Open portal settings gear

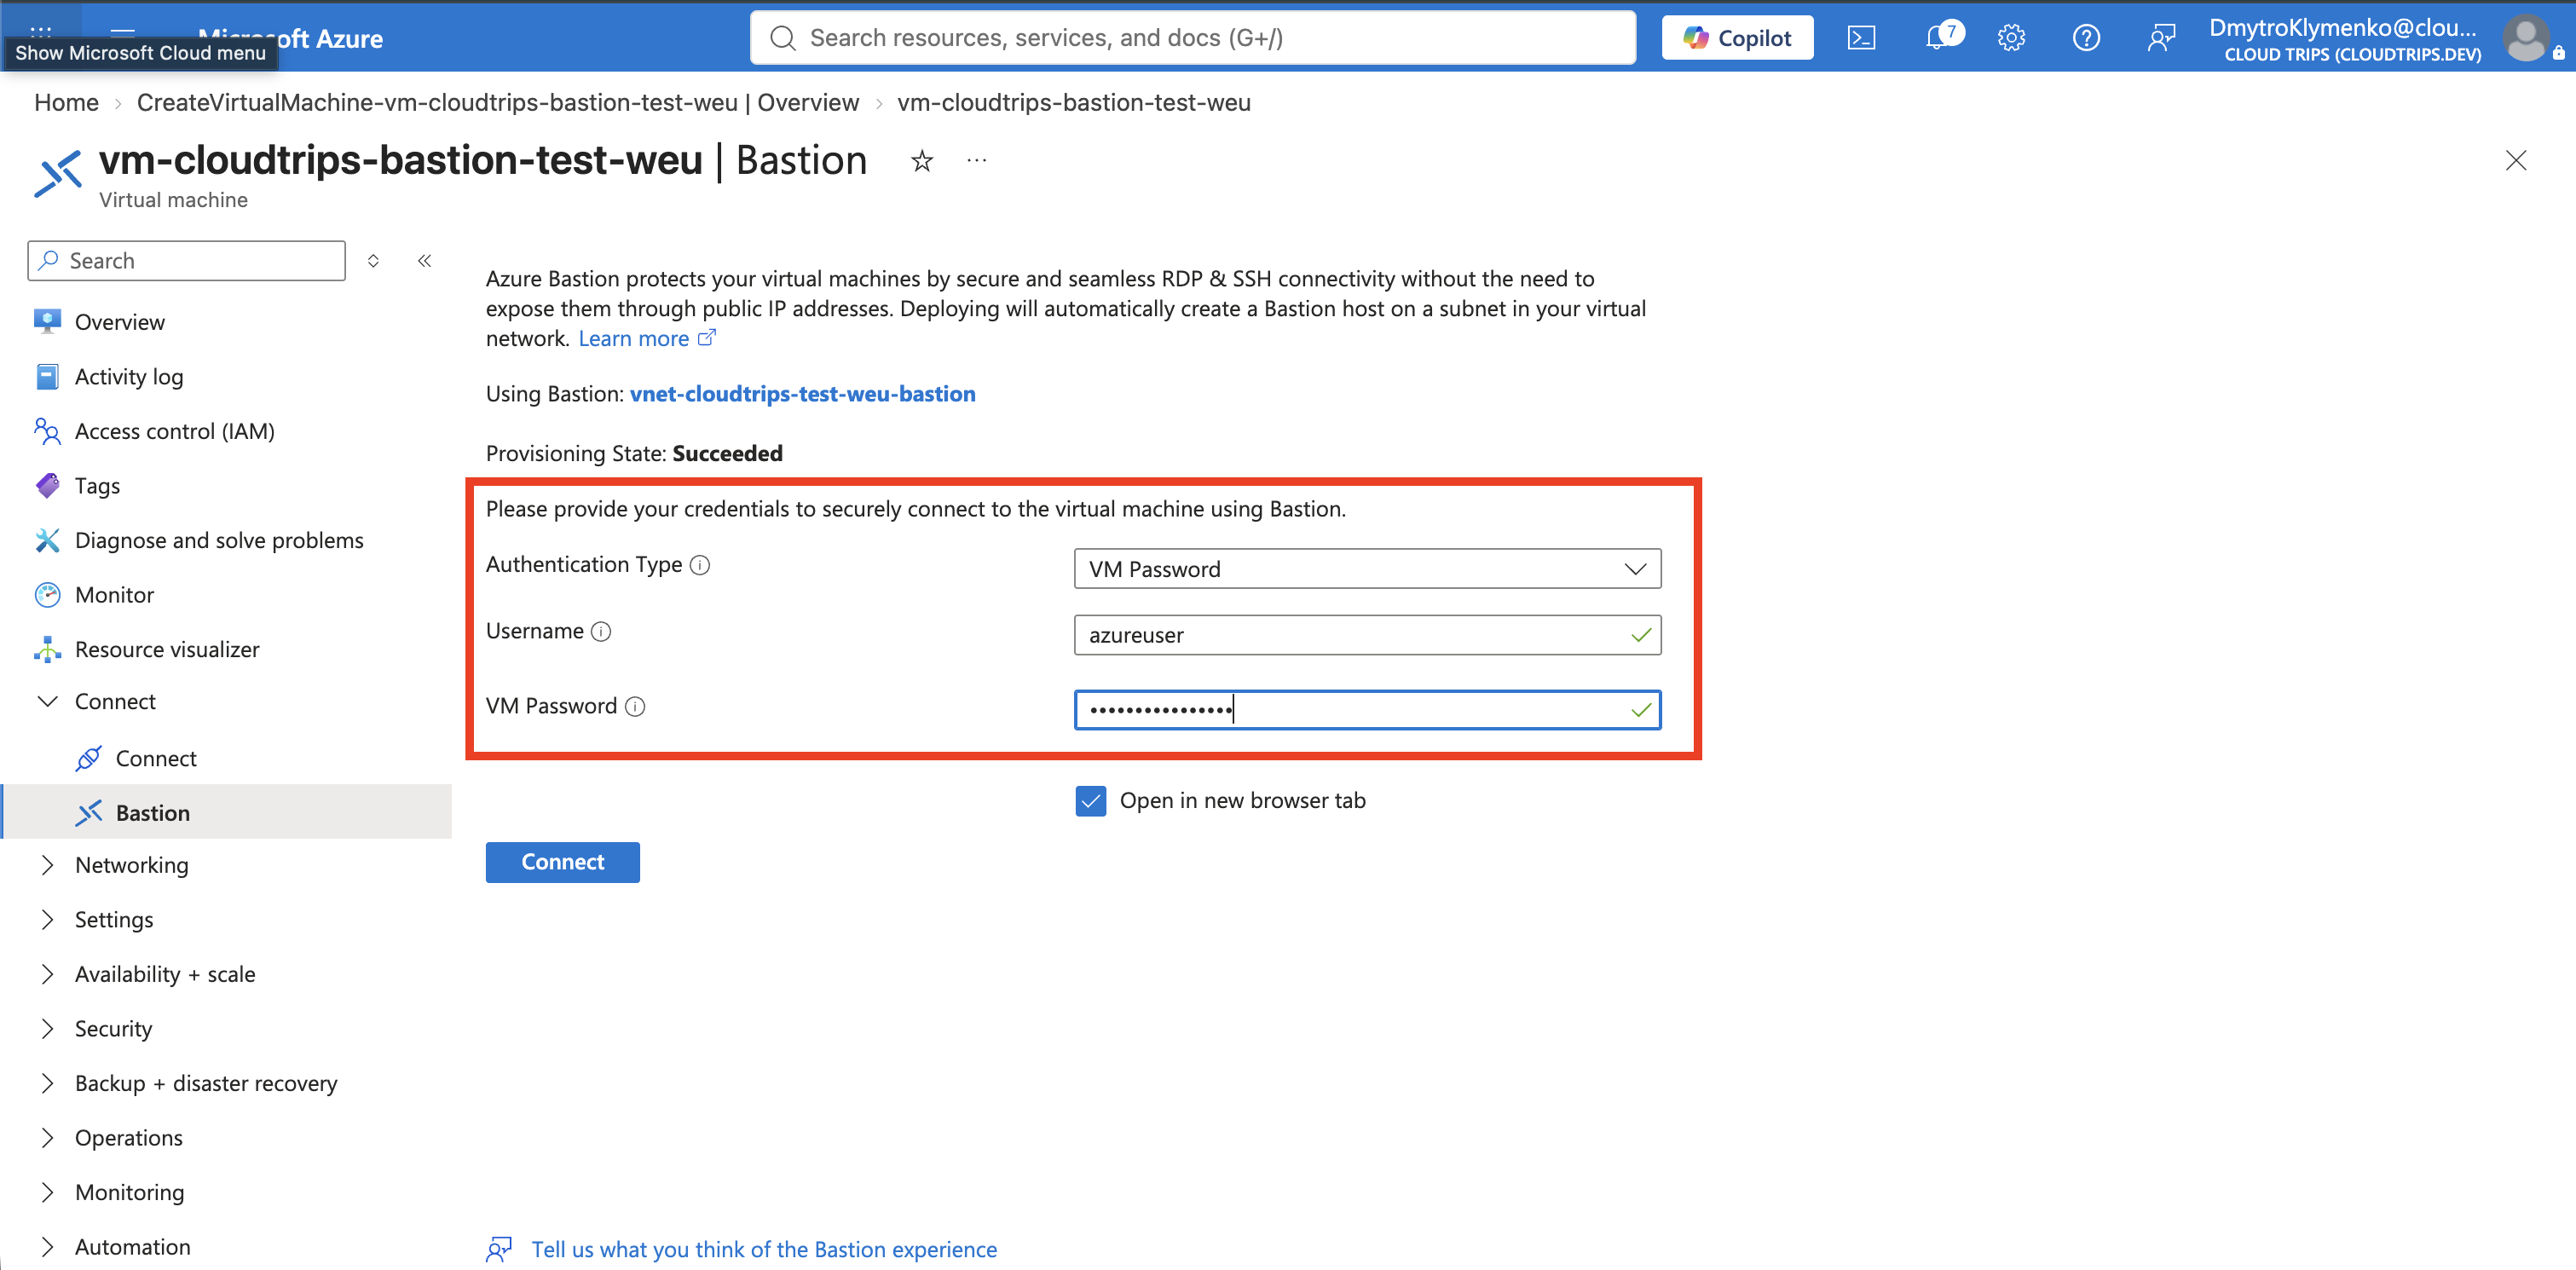click(2011, 38)
